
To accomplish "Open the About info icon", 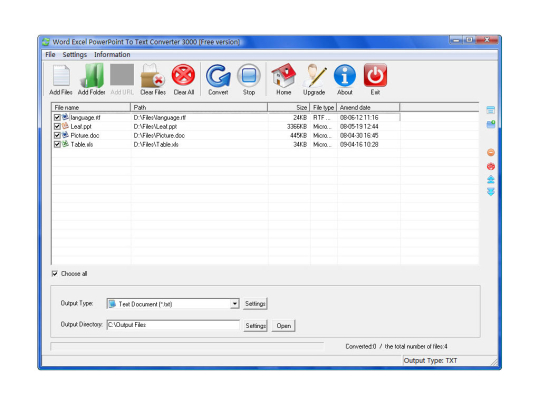I will coord(345,75).
